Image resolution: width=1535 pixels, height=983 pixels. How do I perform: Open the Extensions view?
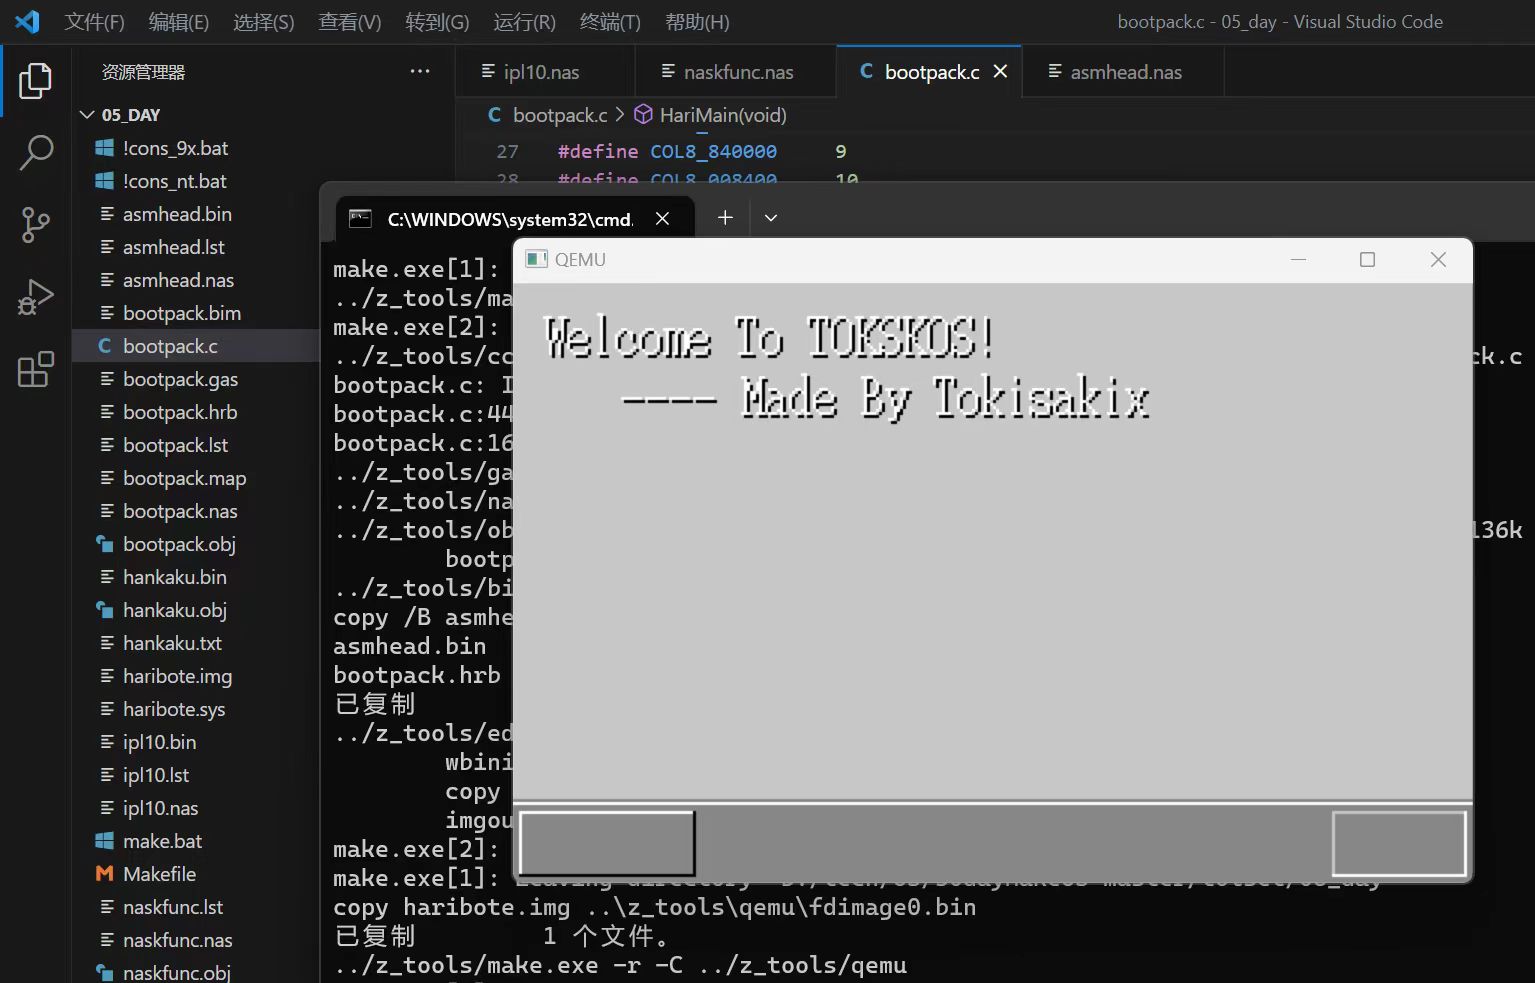36,369
